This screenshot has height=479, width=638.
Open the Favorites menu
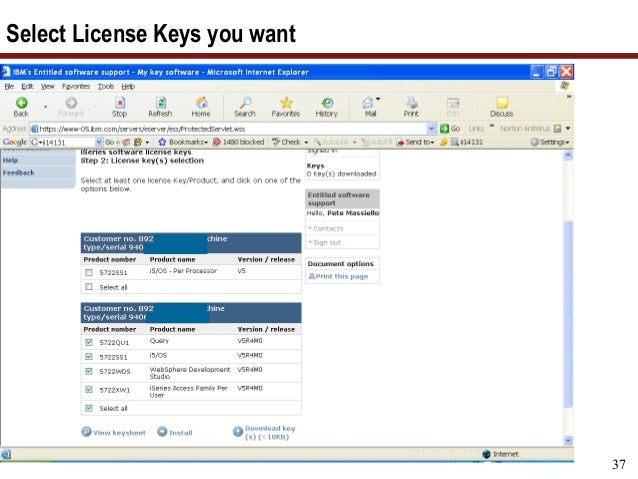pyautogui.click(x=76, y=86)
